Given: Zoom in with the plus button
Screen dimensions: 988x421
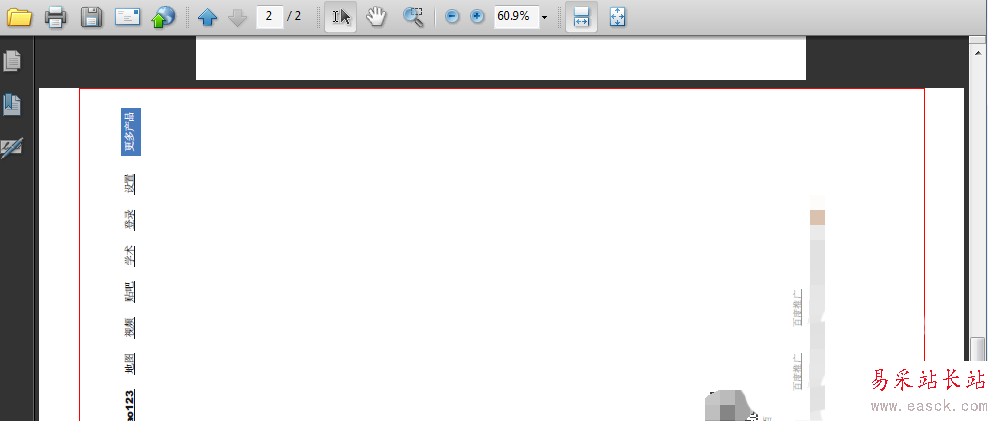Looking at the screenshot, I should [x=477, y=17].
